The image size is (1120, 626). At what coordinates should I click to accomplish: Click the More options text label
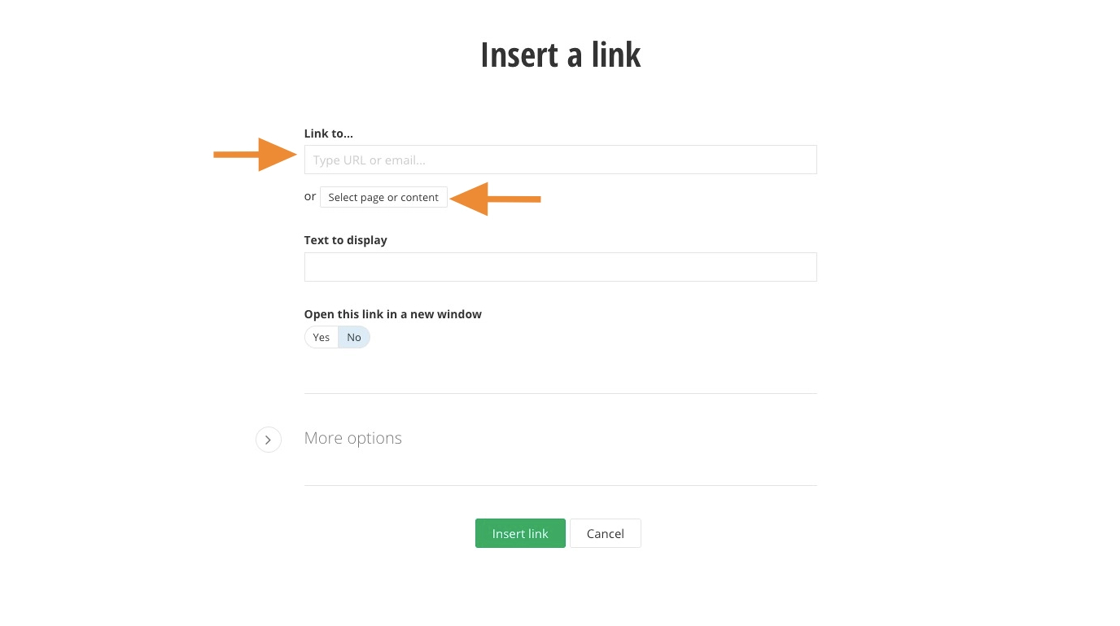coord(353,438)
